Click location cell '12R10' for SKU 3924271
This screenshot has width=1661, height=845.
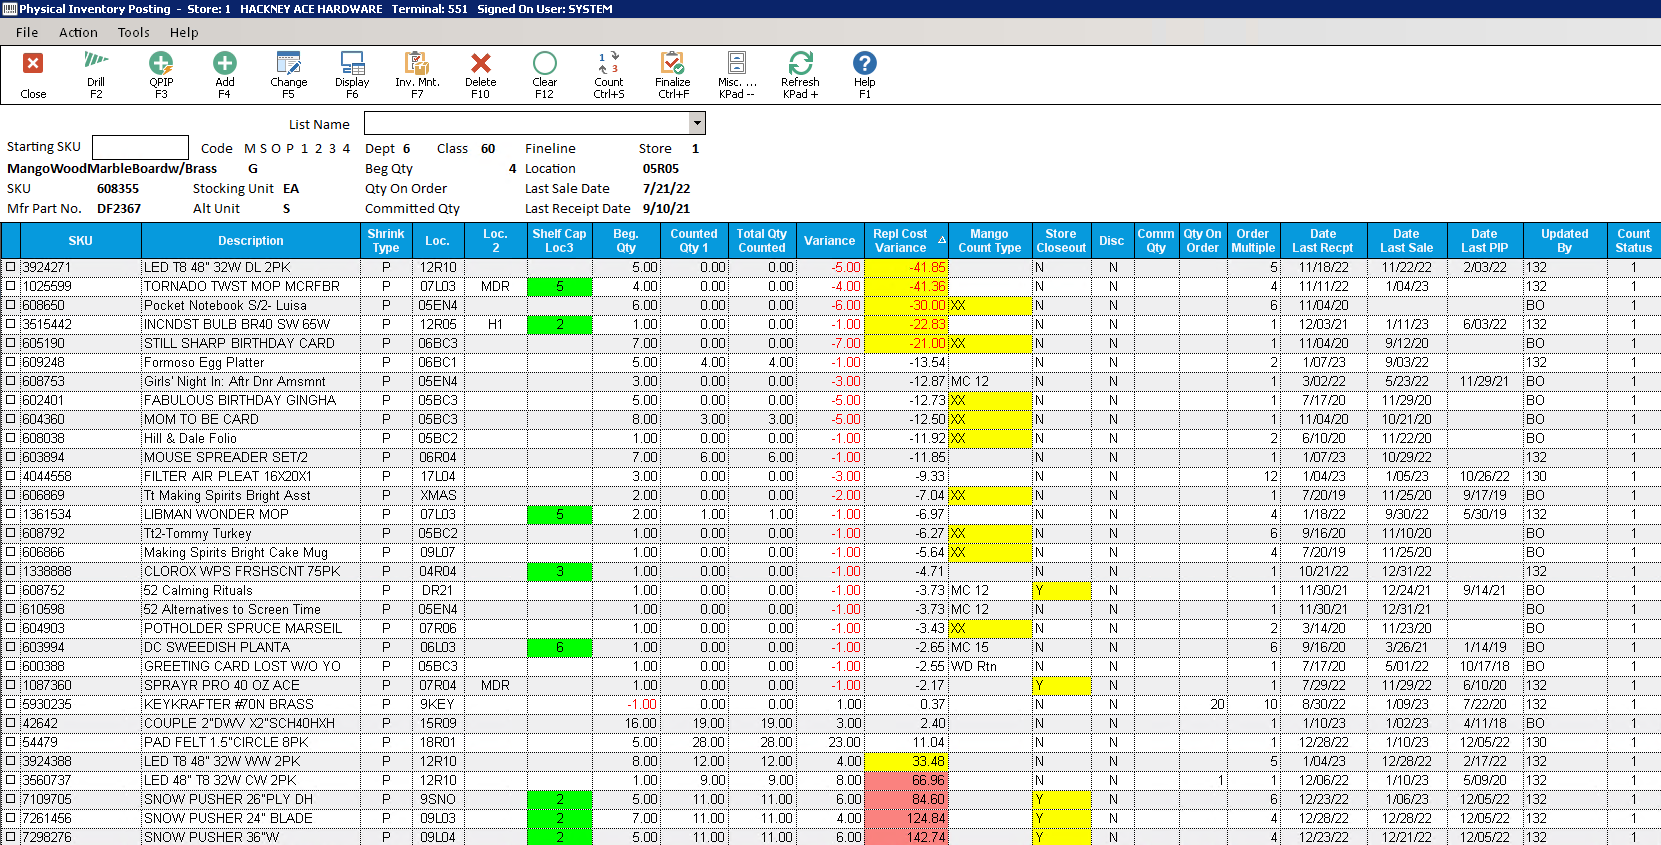click(x=438, y=267)
